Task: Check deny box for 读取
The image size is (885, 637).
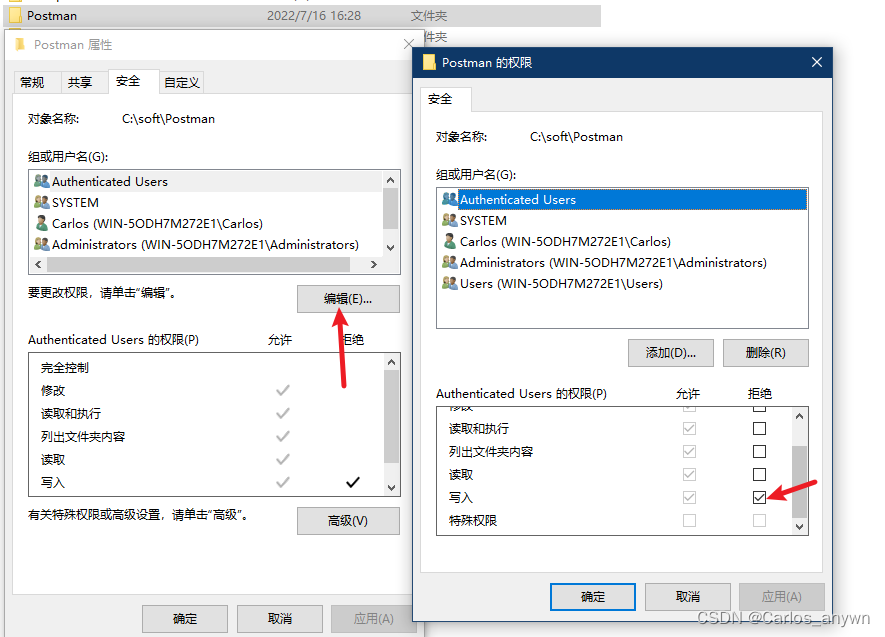Action: (759, 475)
